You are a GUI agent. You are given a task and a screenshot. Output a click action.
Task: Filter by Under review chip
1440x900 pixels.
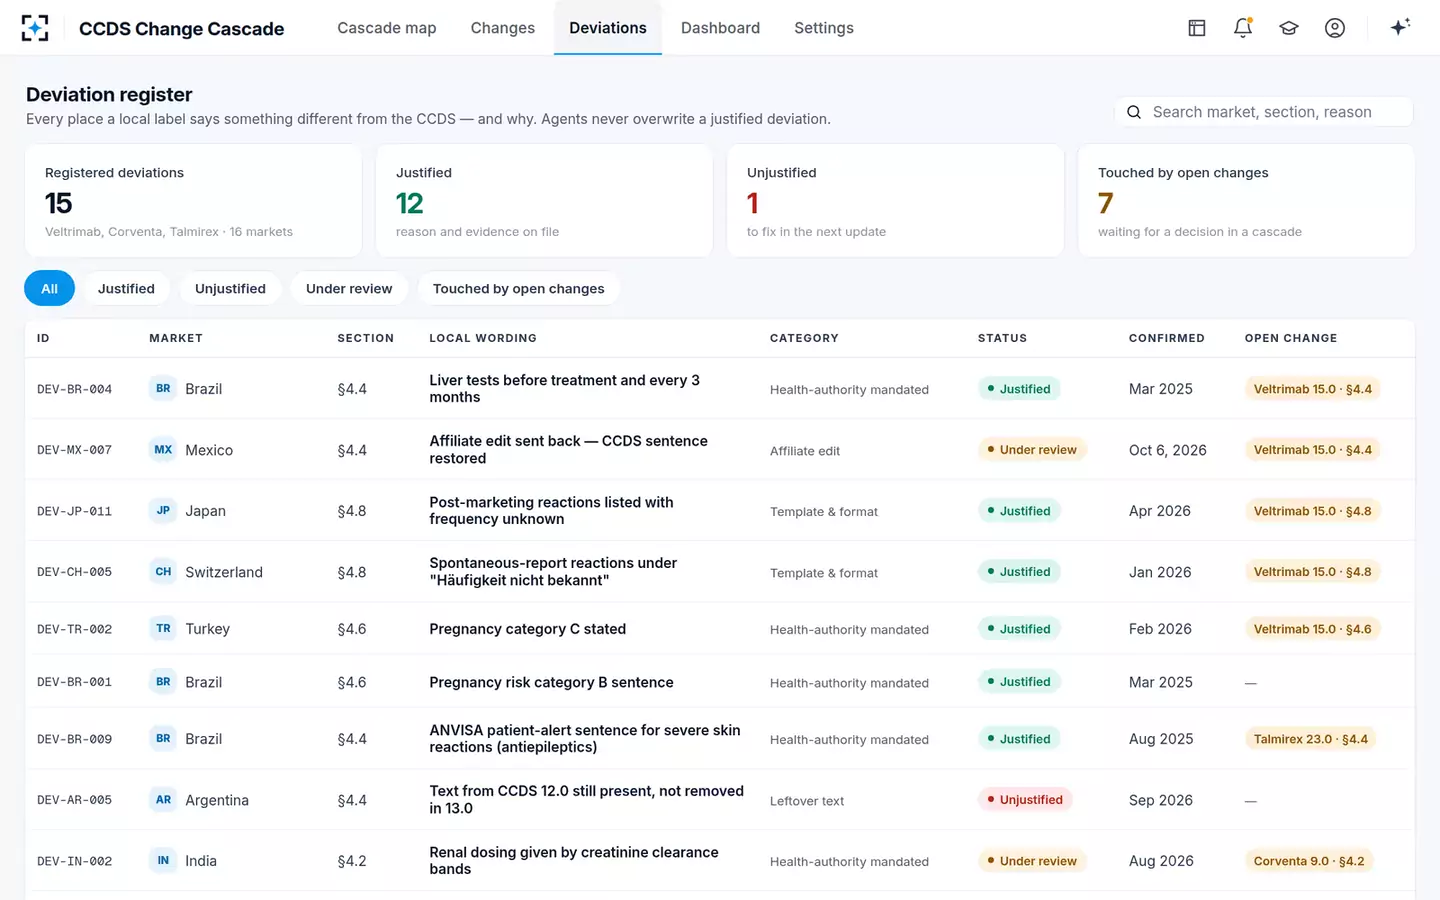coord(349,288)
